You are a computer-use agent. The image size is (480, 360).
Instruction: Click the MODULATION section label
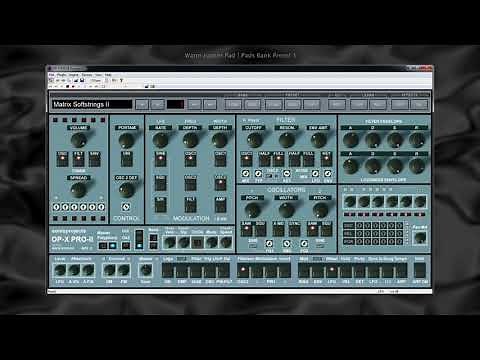click(191, 219)
